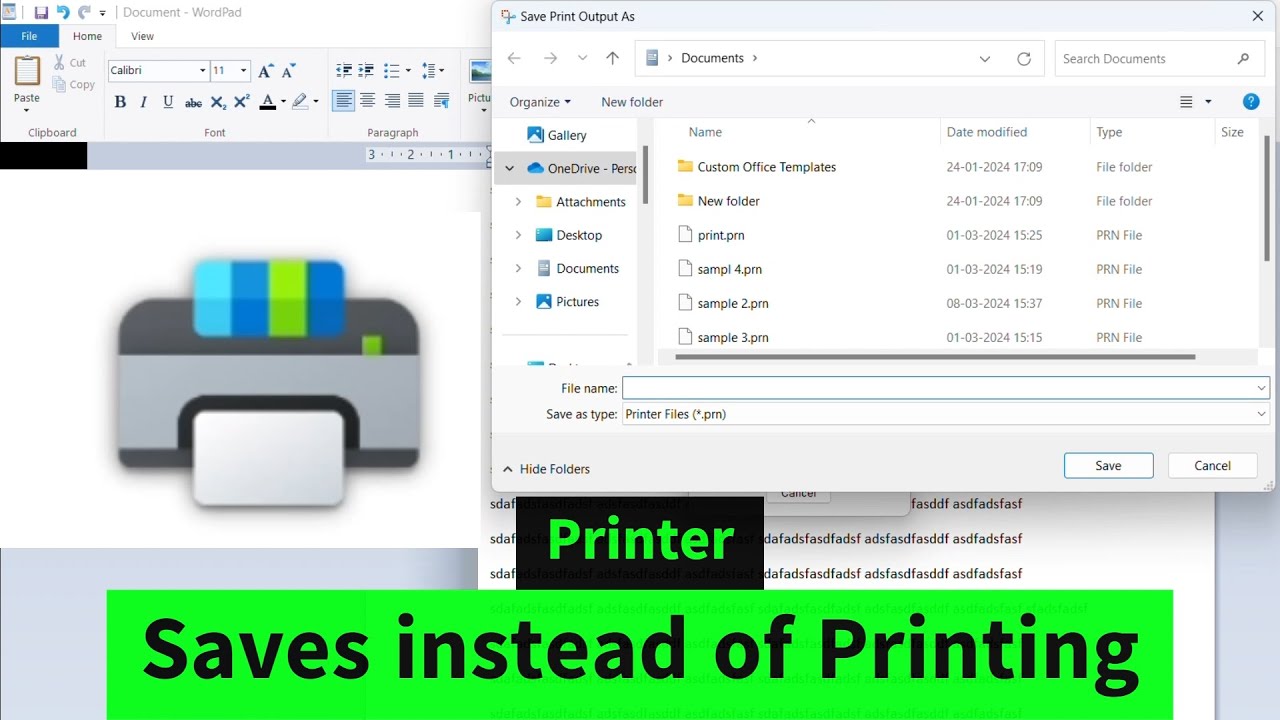Apply the black text color swatch
1280x720 pixels.
click(x=267, y=102)
